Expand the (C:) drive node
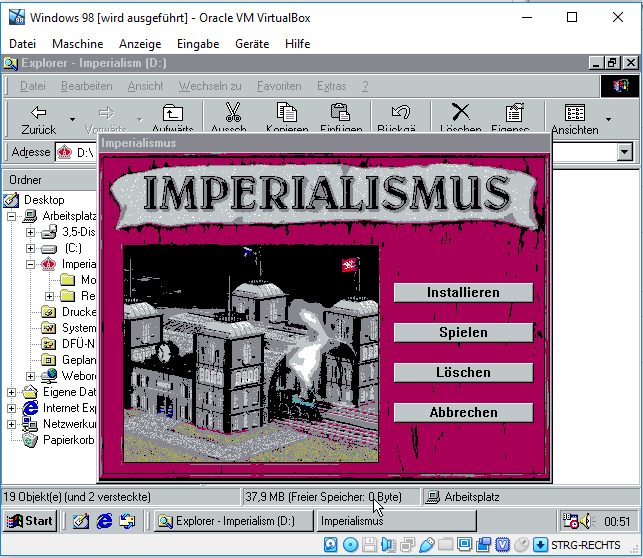 (x=30, y=248)
